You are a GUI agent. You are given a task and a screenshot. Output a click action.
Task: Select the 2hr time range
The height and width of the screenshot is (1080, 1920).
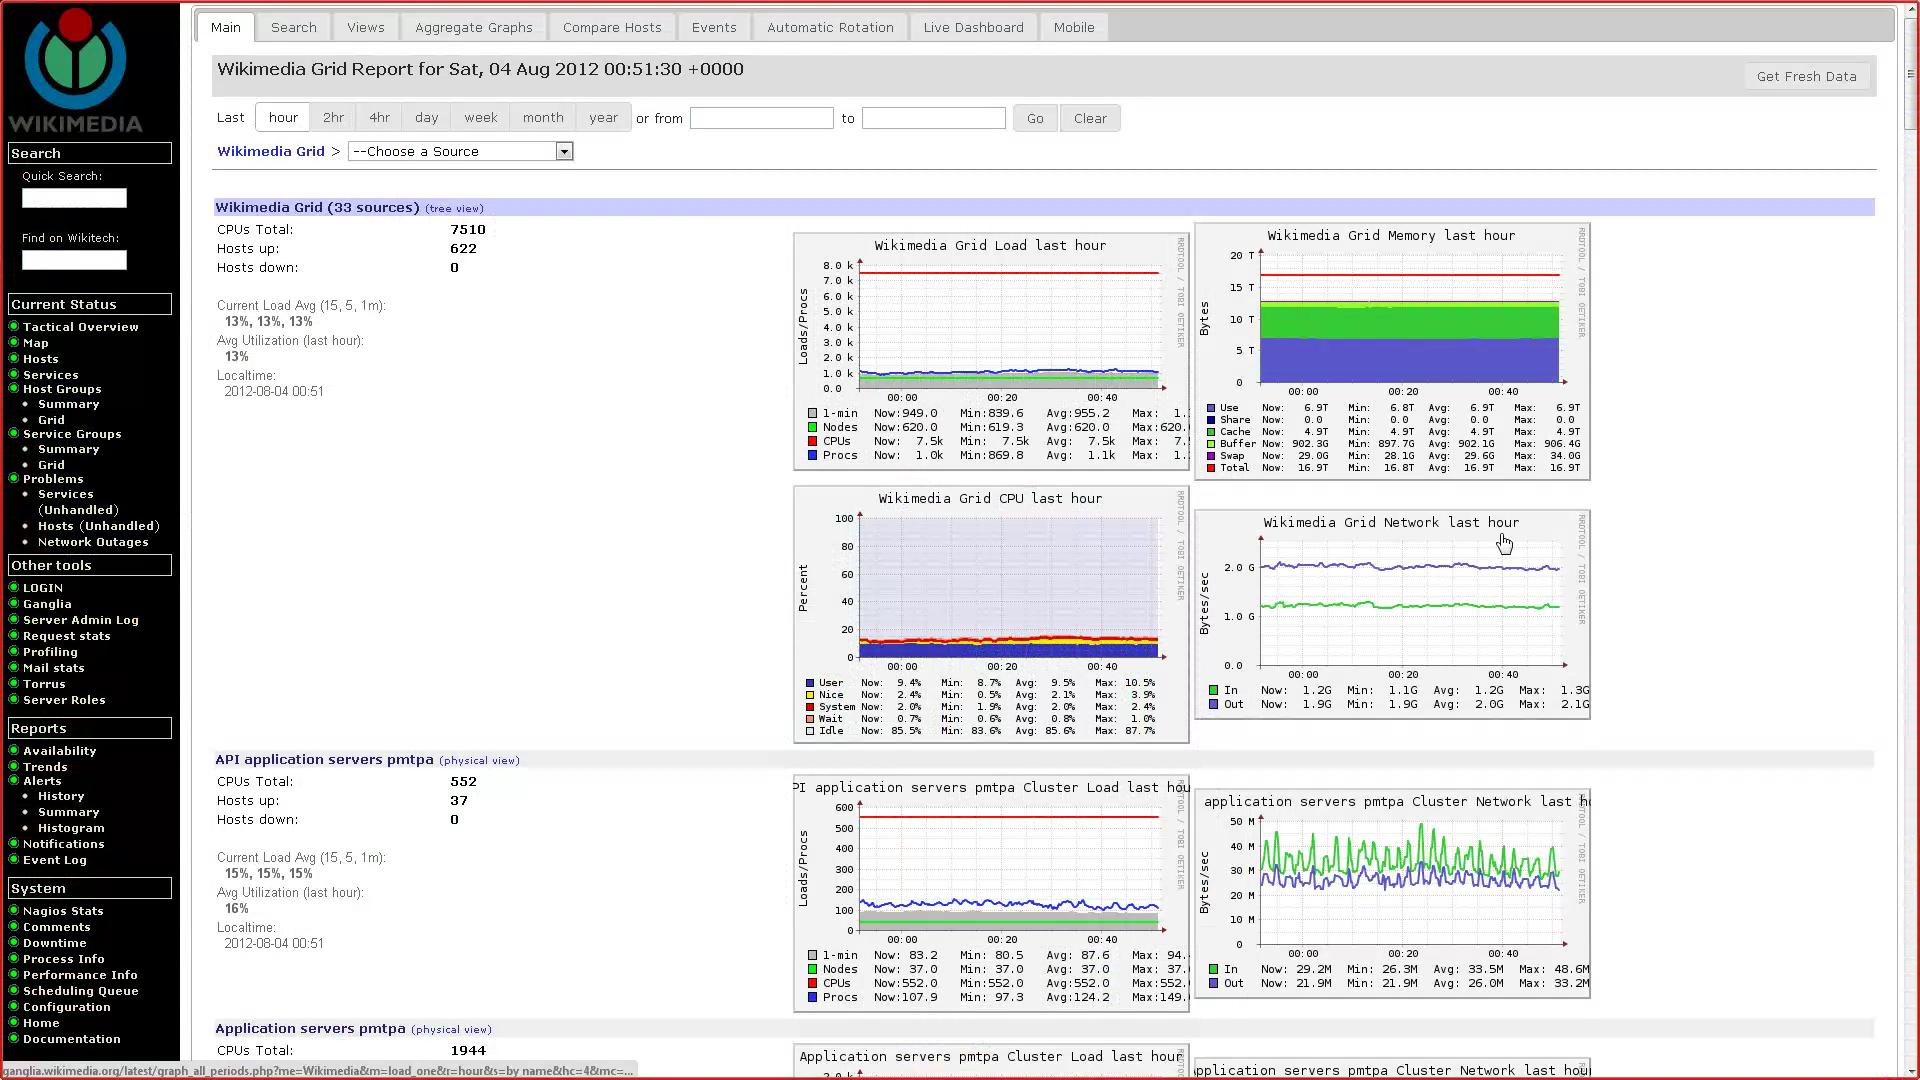(333, 117)
